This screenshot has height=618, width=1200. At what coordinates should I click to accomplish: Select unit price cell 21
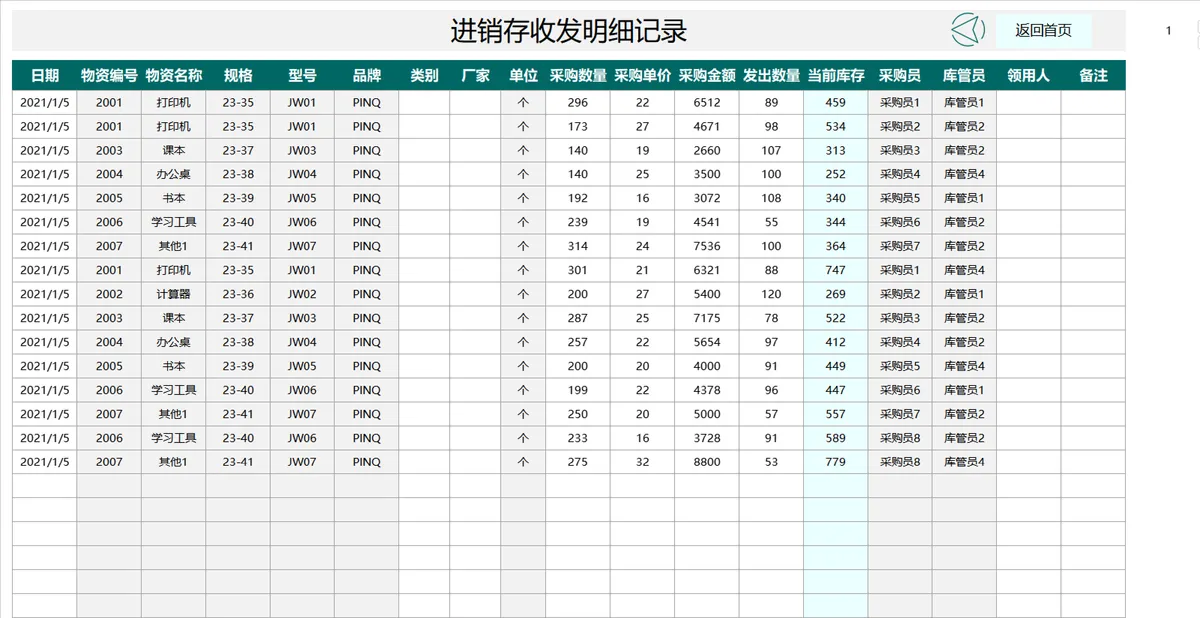[642, 270]
